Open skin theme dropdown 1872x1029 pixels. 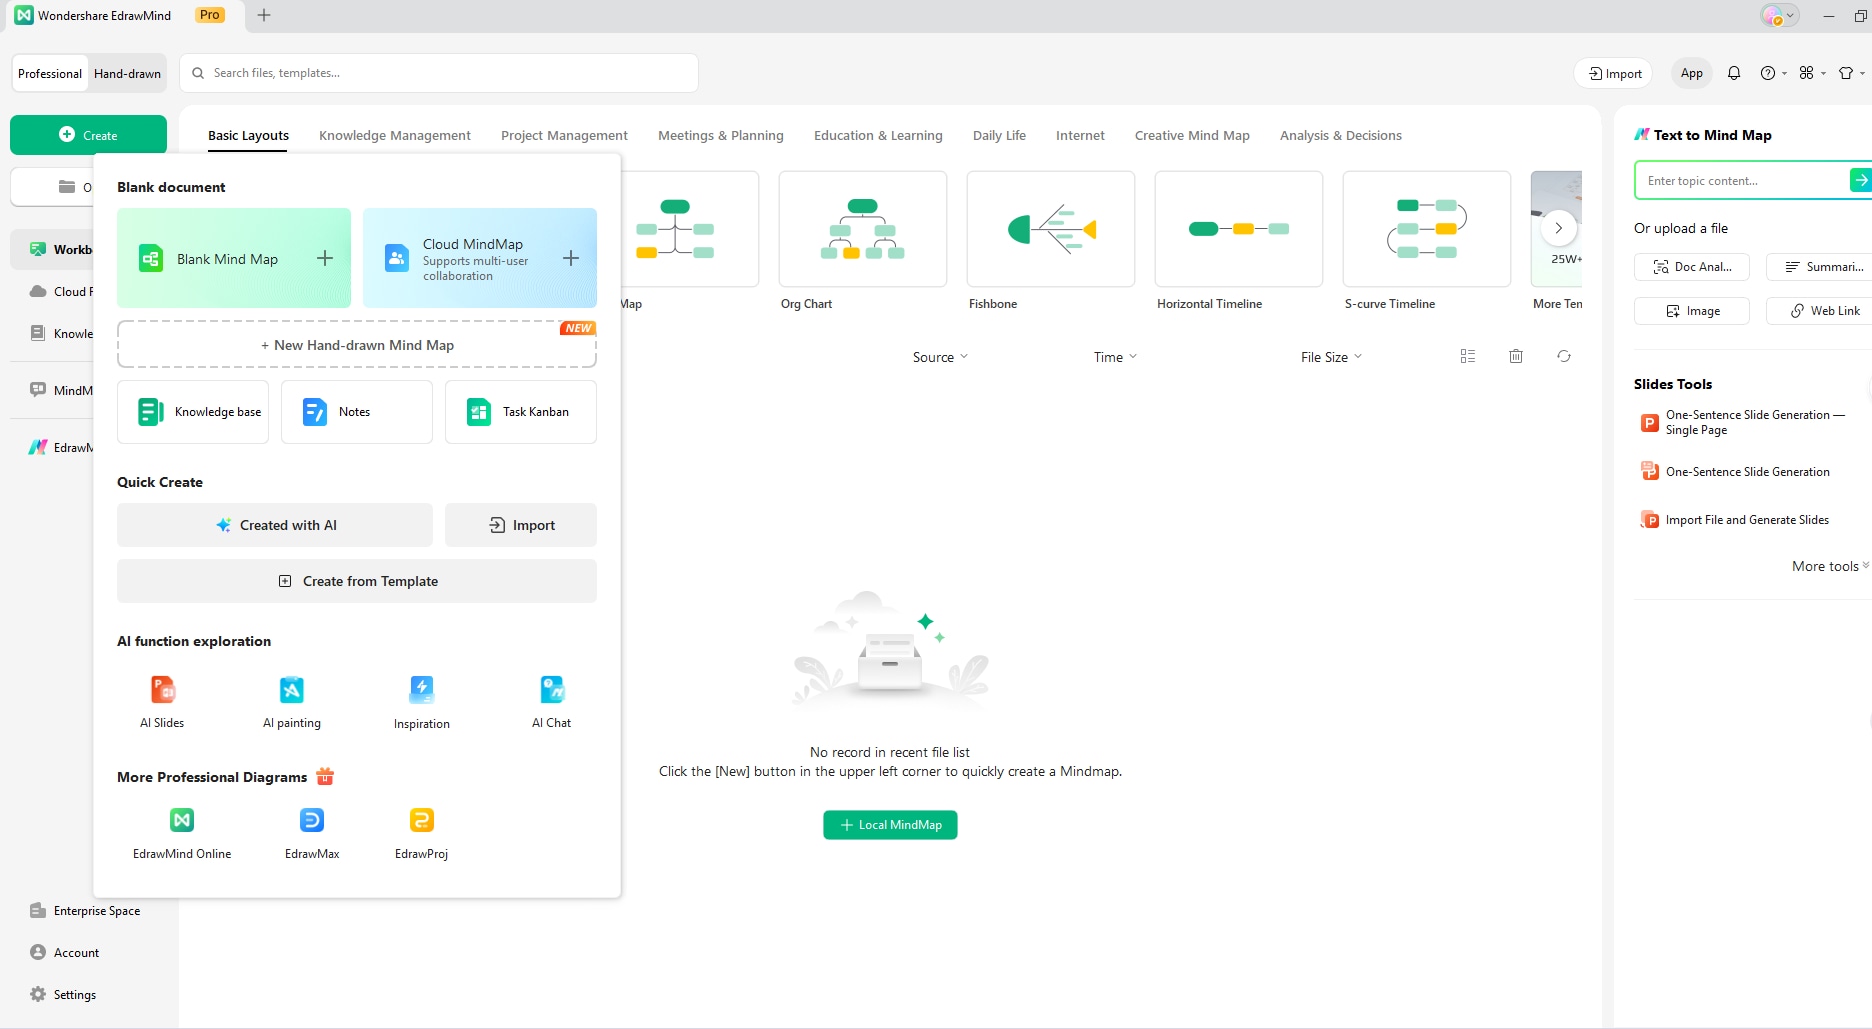pos(1851,73)
